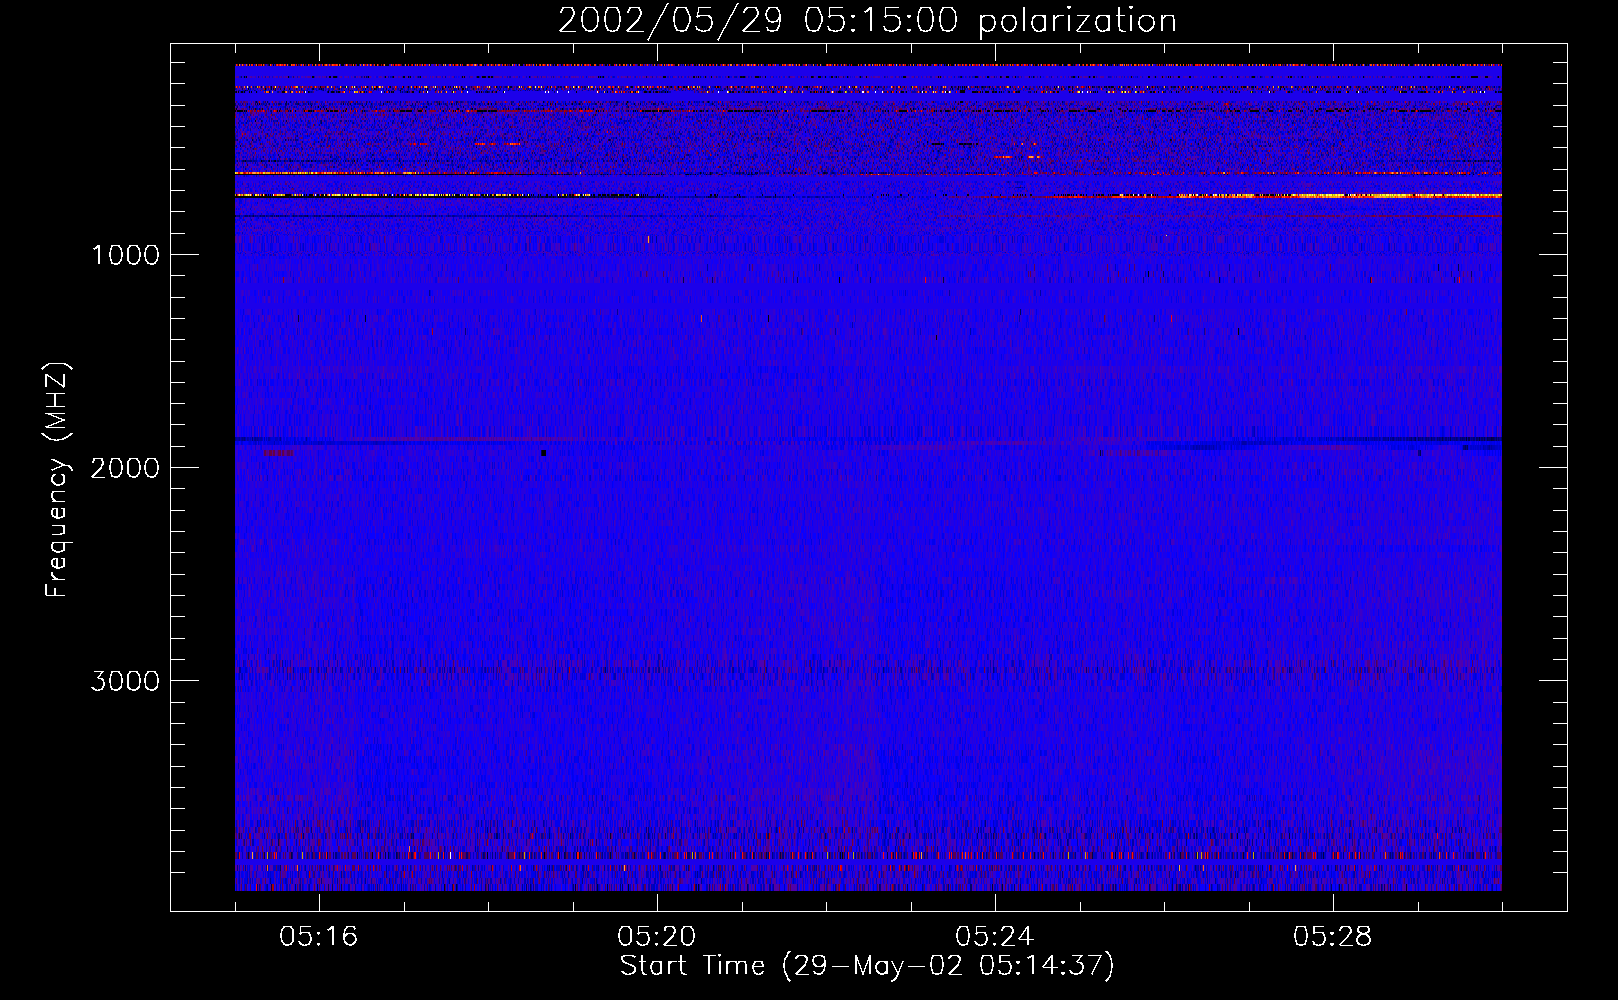Click the '05:16' time tick label
Viewport: 1618px width, 1000px height.
[x=319, y=936]
